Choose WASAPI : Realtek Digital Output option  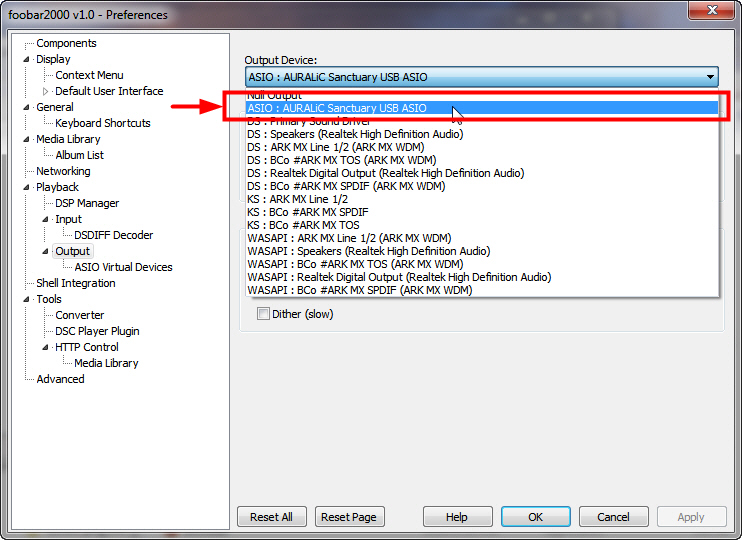(482, 277)
